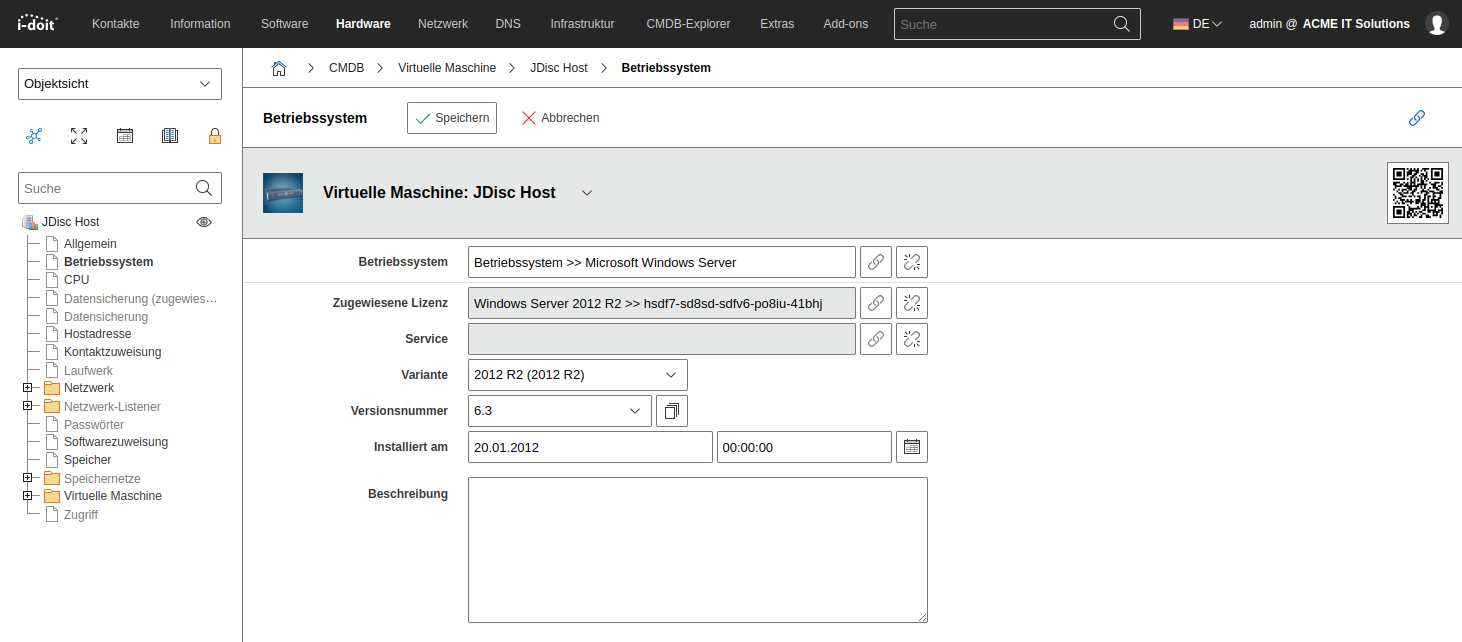
Task: Click the CMDB explorer network icon in sidebar
Action: pos(34,136)
